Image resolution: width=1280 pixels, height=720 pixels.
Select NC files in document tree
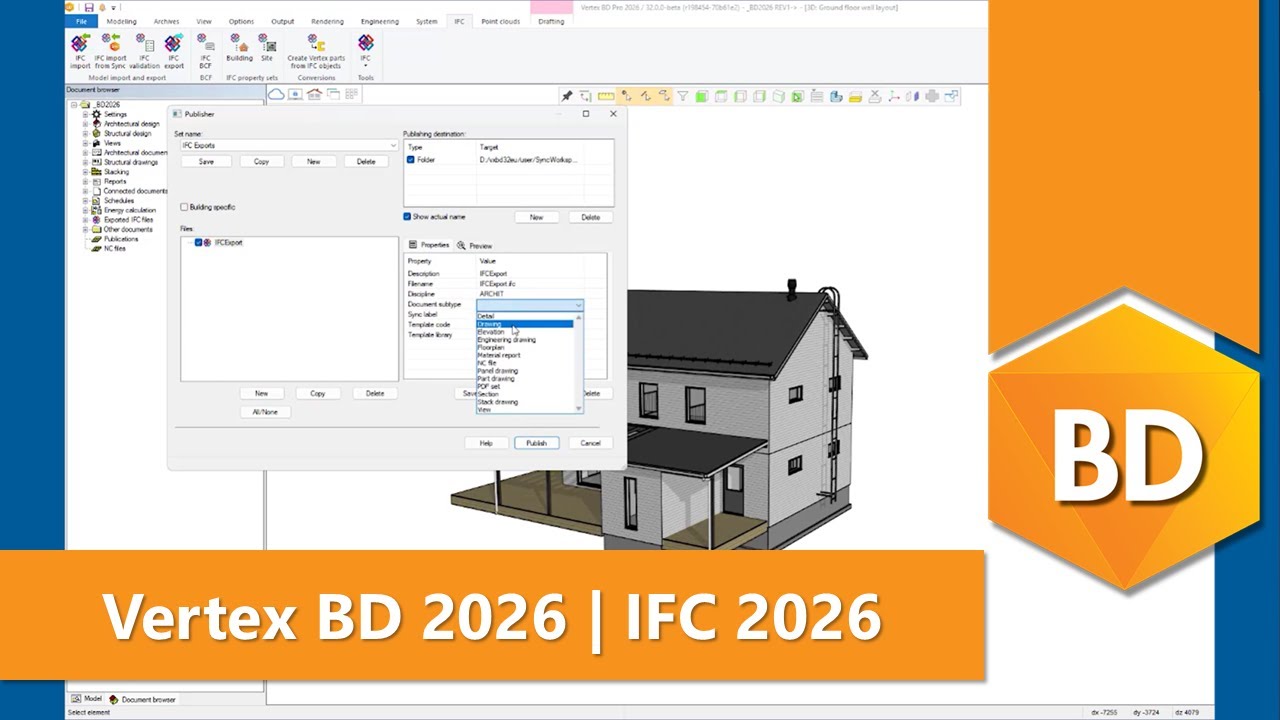point(115,249)
